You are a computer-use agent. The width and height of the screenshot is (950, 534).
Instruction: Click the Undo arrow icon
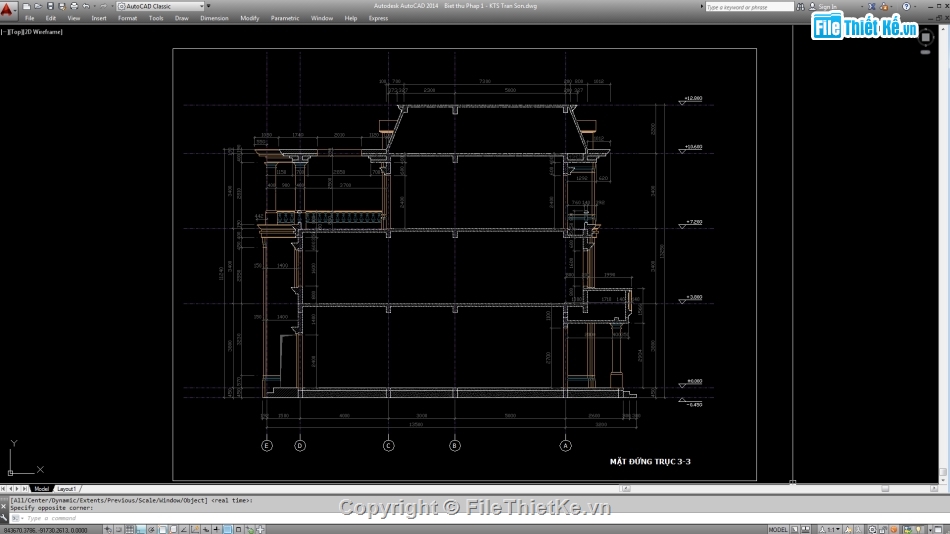pos(86,6)
